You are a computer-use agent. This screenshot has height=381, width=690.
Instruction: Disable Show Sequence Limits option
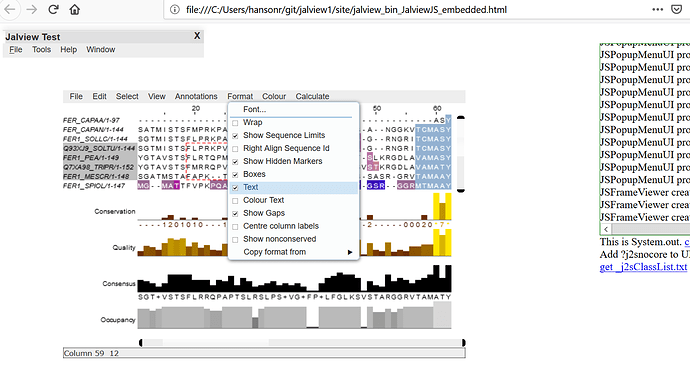pyautogui.click(x=235, y=136)
